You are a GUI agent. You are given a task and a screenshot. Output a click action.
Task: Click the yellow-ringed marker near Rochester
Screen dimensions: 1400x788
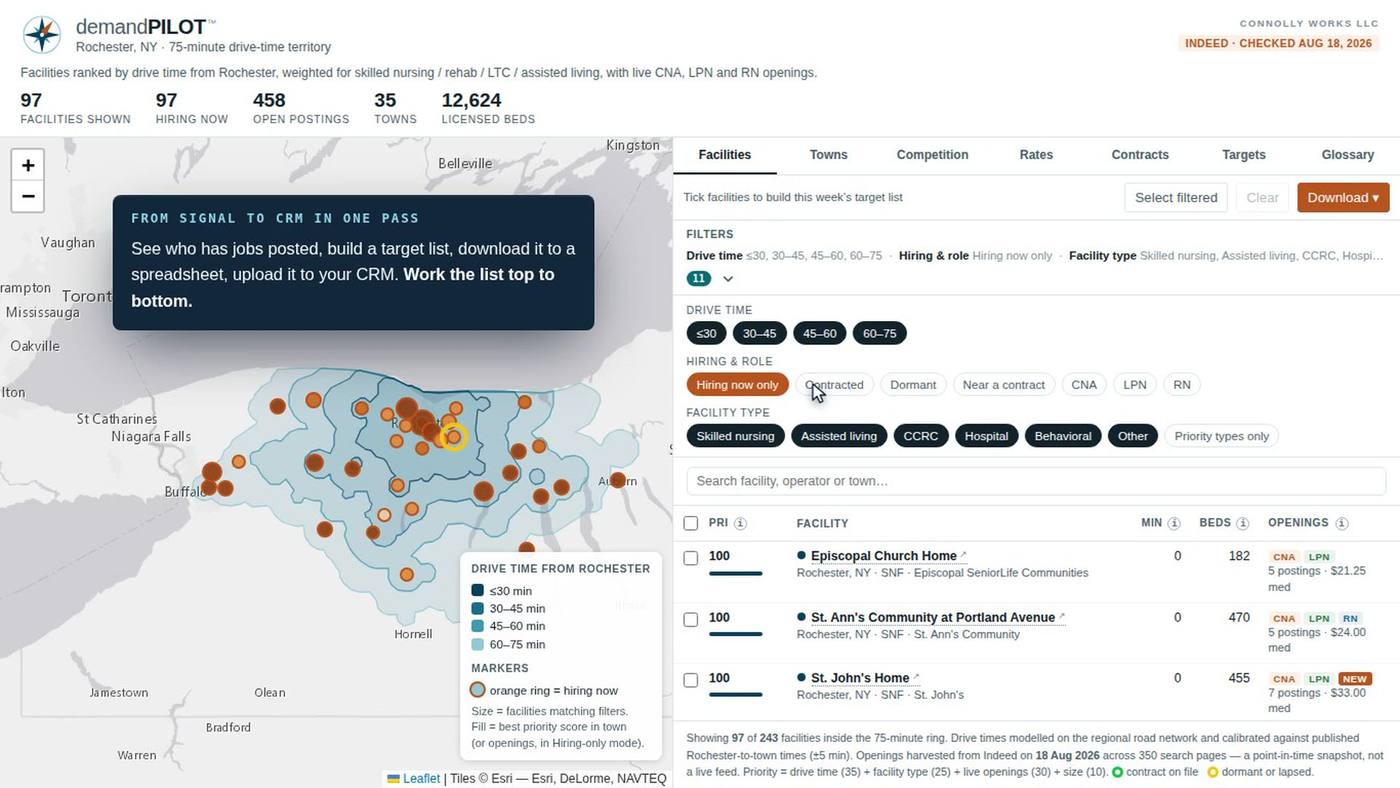tap(453, 437)
